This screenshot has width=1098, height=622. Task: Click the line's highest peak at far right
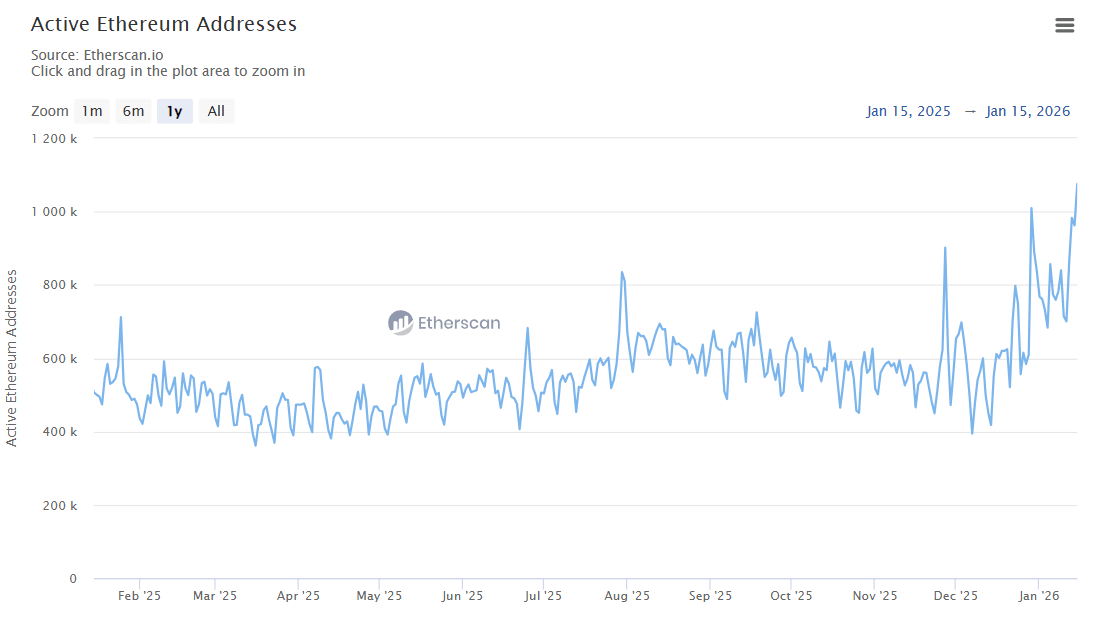tap(1076, 184)
